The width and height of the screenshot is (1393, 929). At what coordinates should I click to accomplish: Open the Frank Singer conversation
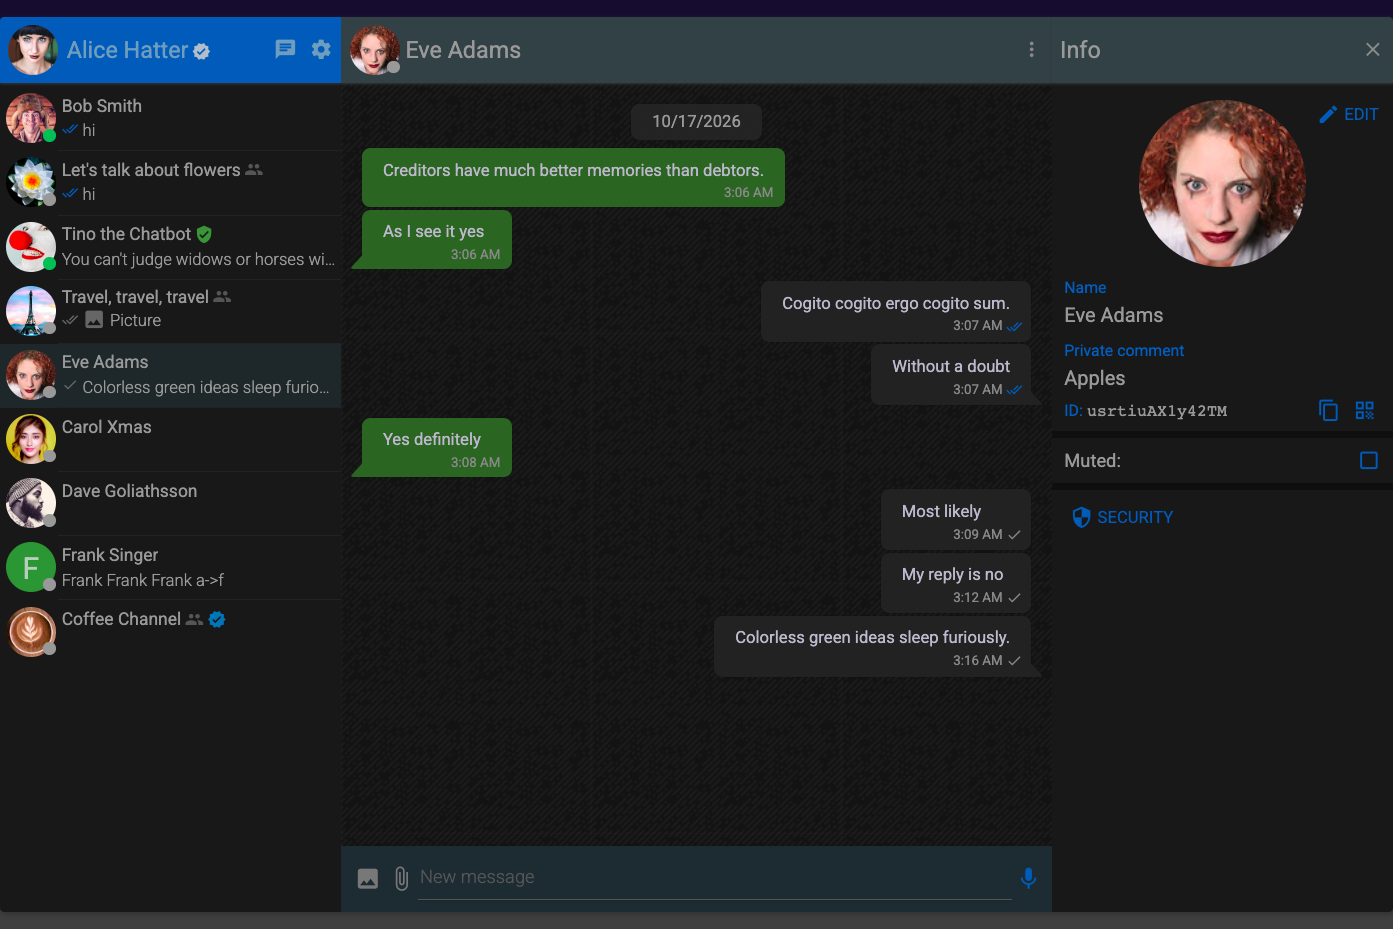point(171,567)
